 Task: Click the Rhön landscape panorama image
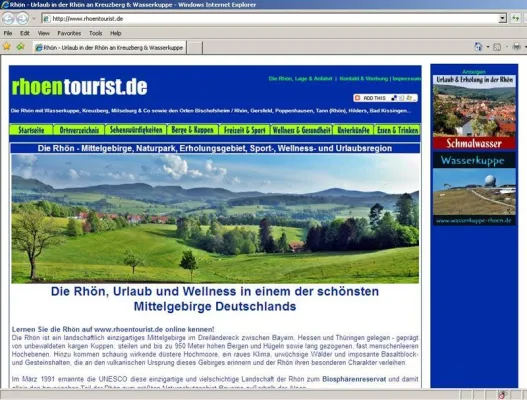[215, 218]
